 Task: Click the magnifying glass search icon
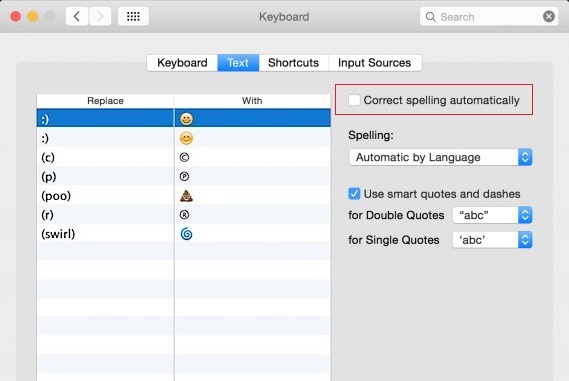[430, 17]
